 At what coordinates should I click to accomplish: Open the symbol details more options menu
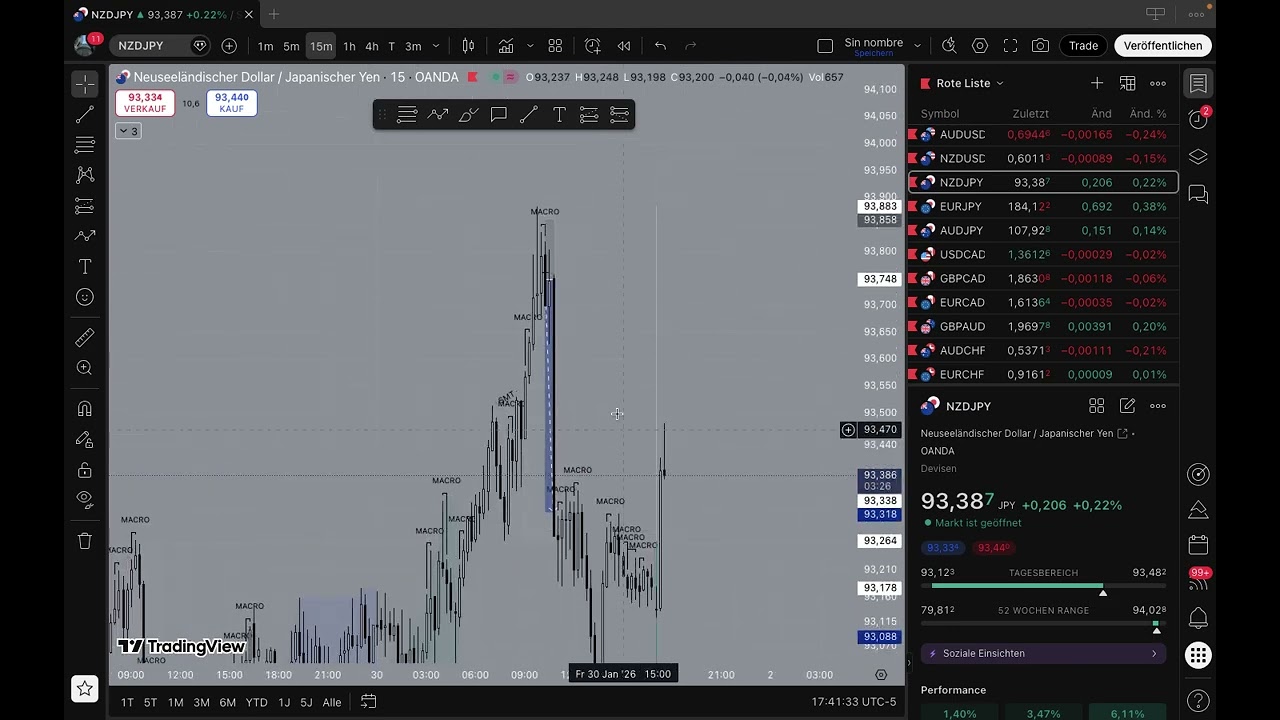1158,406
